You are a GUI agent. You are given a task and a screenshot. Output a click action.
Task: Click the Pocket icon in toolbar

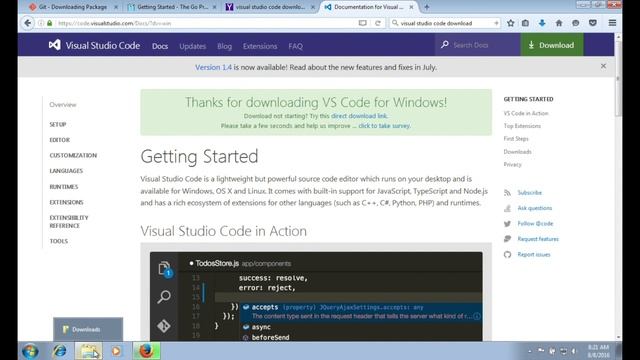(593, 23)
